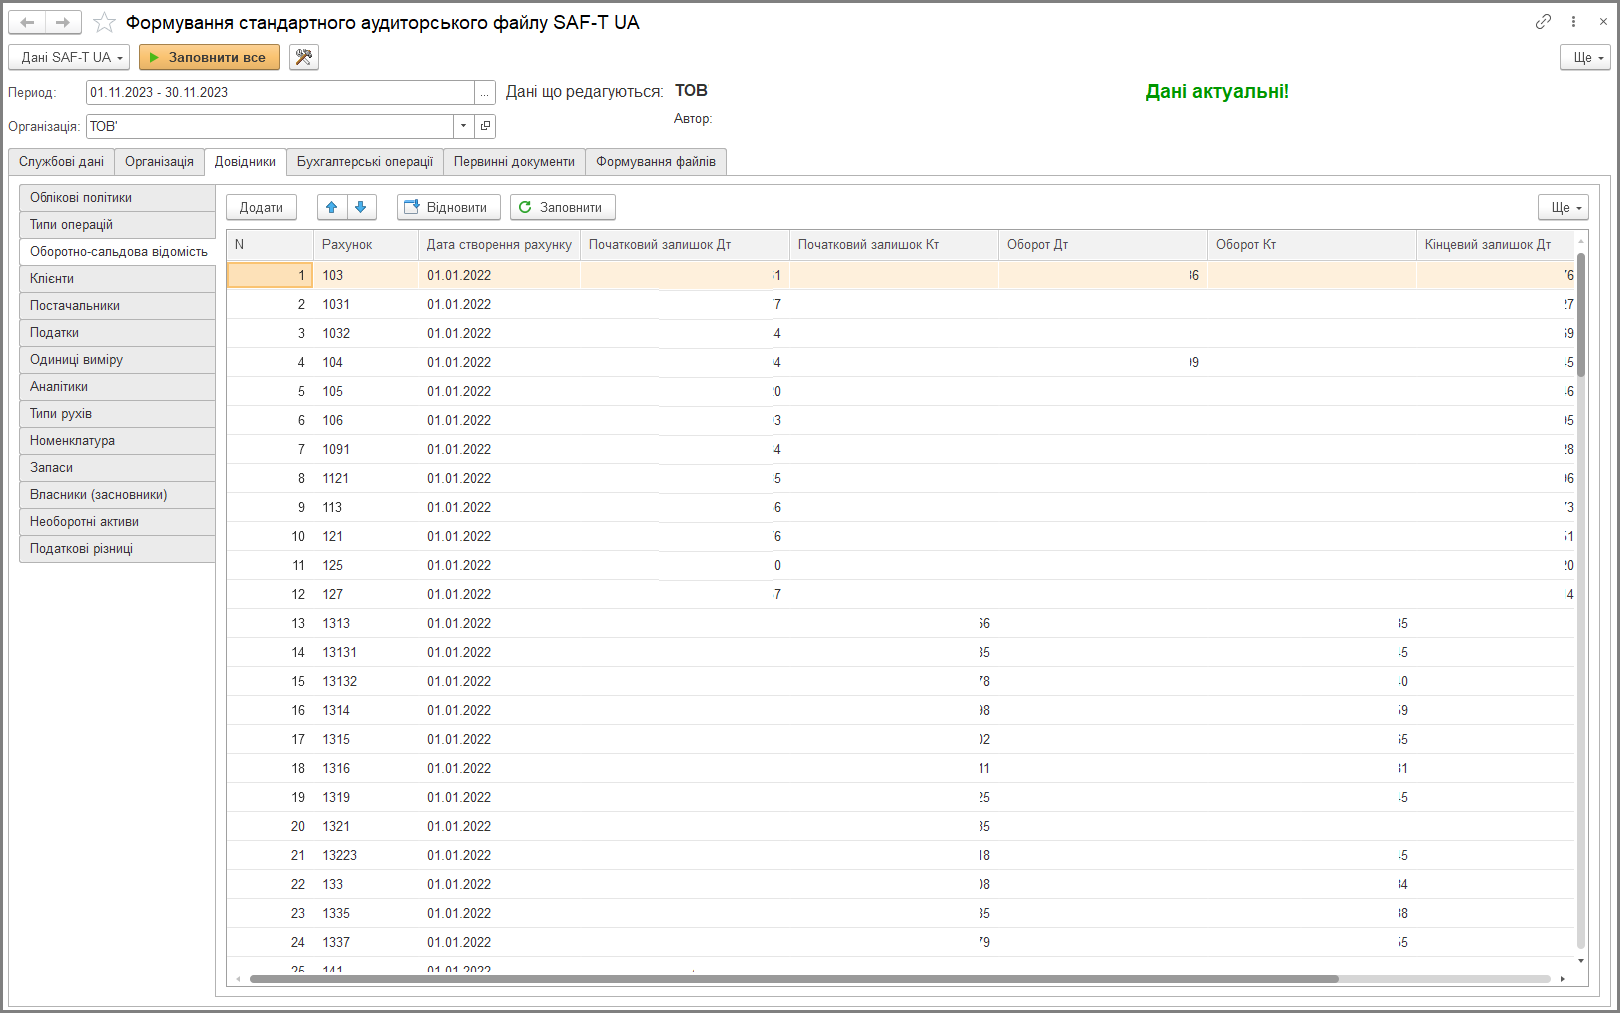Click the Дата створення рахунку column header
1620x1013 pixels.
click(499, 245)
